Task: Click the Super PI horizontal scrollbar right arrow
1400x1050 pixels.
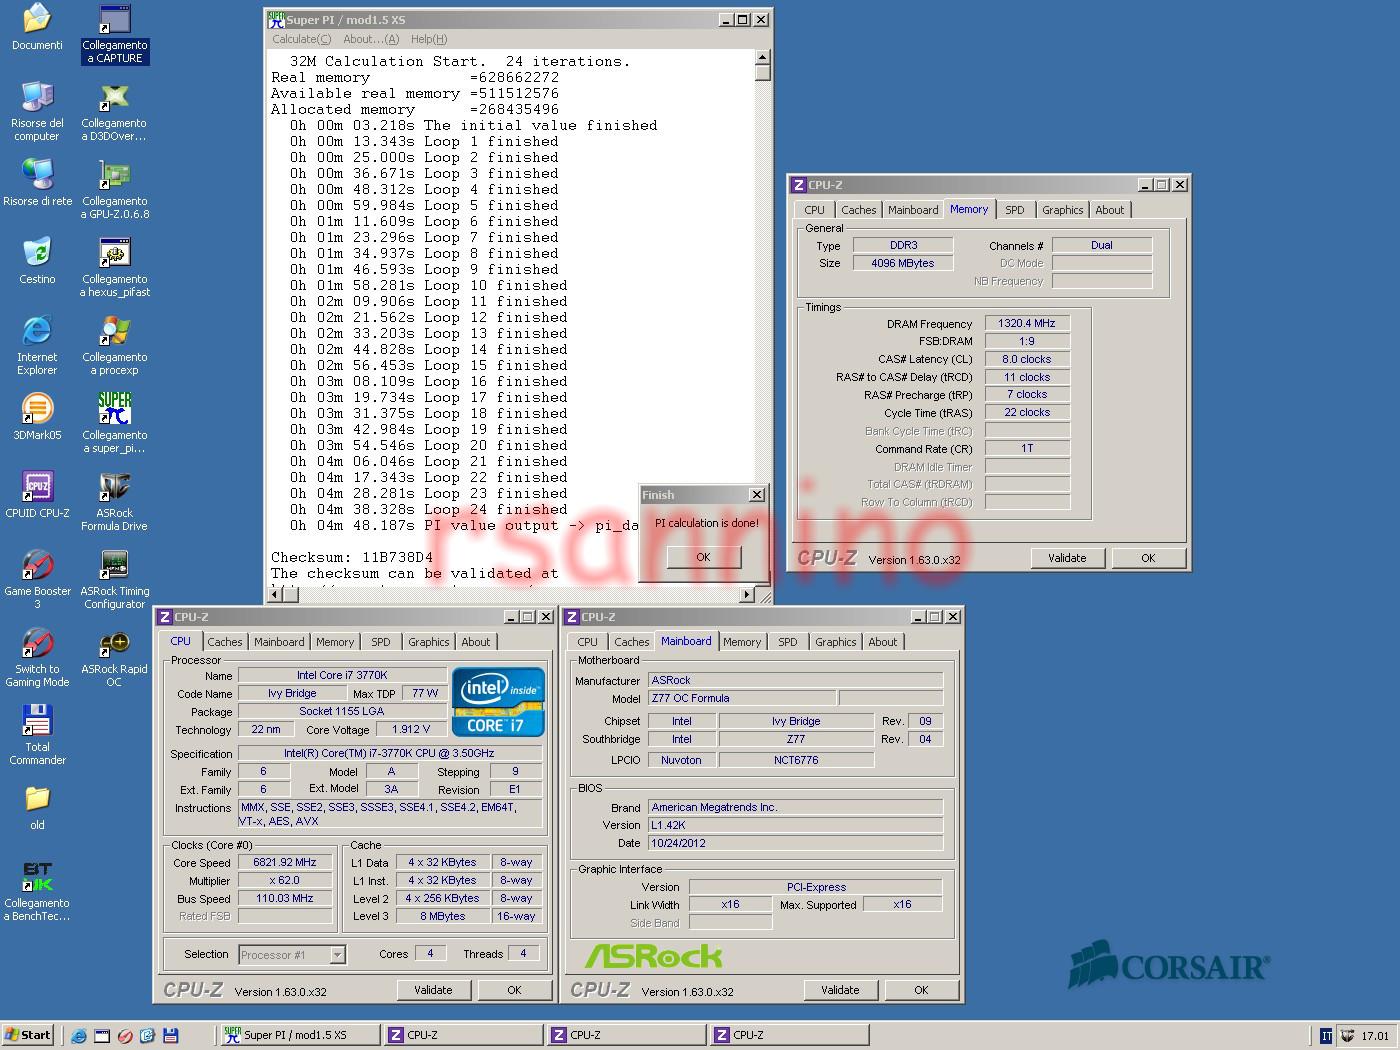Action: coord(746,595)
